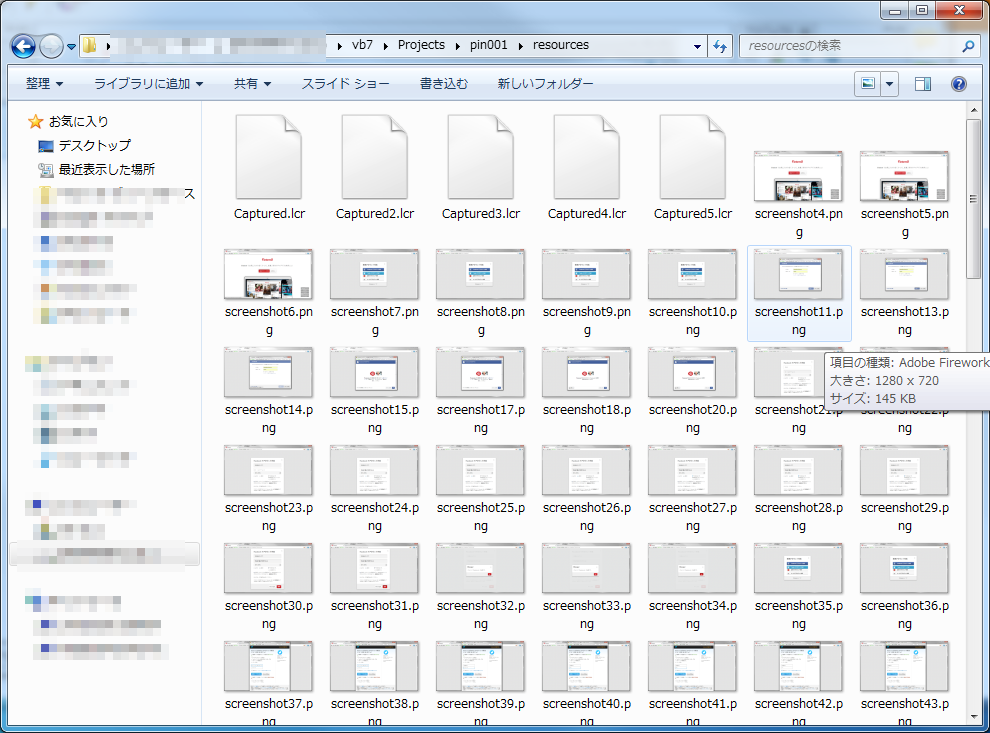Open the help question mark icon
The height and width of the screenshot is (733, 990).
[958, 84]
